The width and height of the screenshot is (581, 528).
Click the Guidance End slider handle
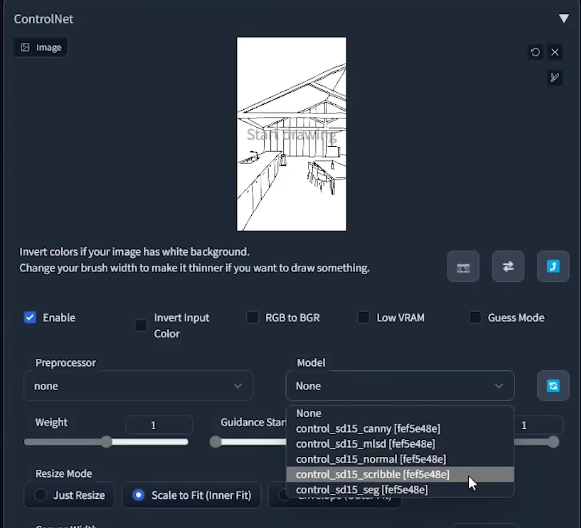coord(553,442)
